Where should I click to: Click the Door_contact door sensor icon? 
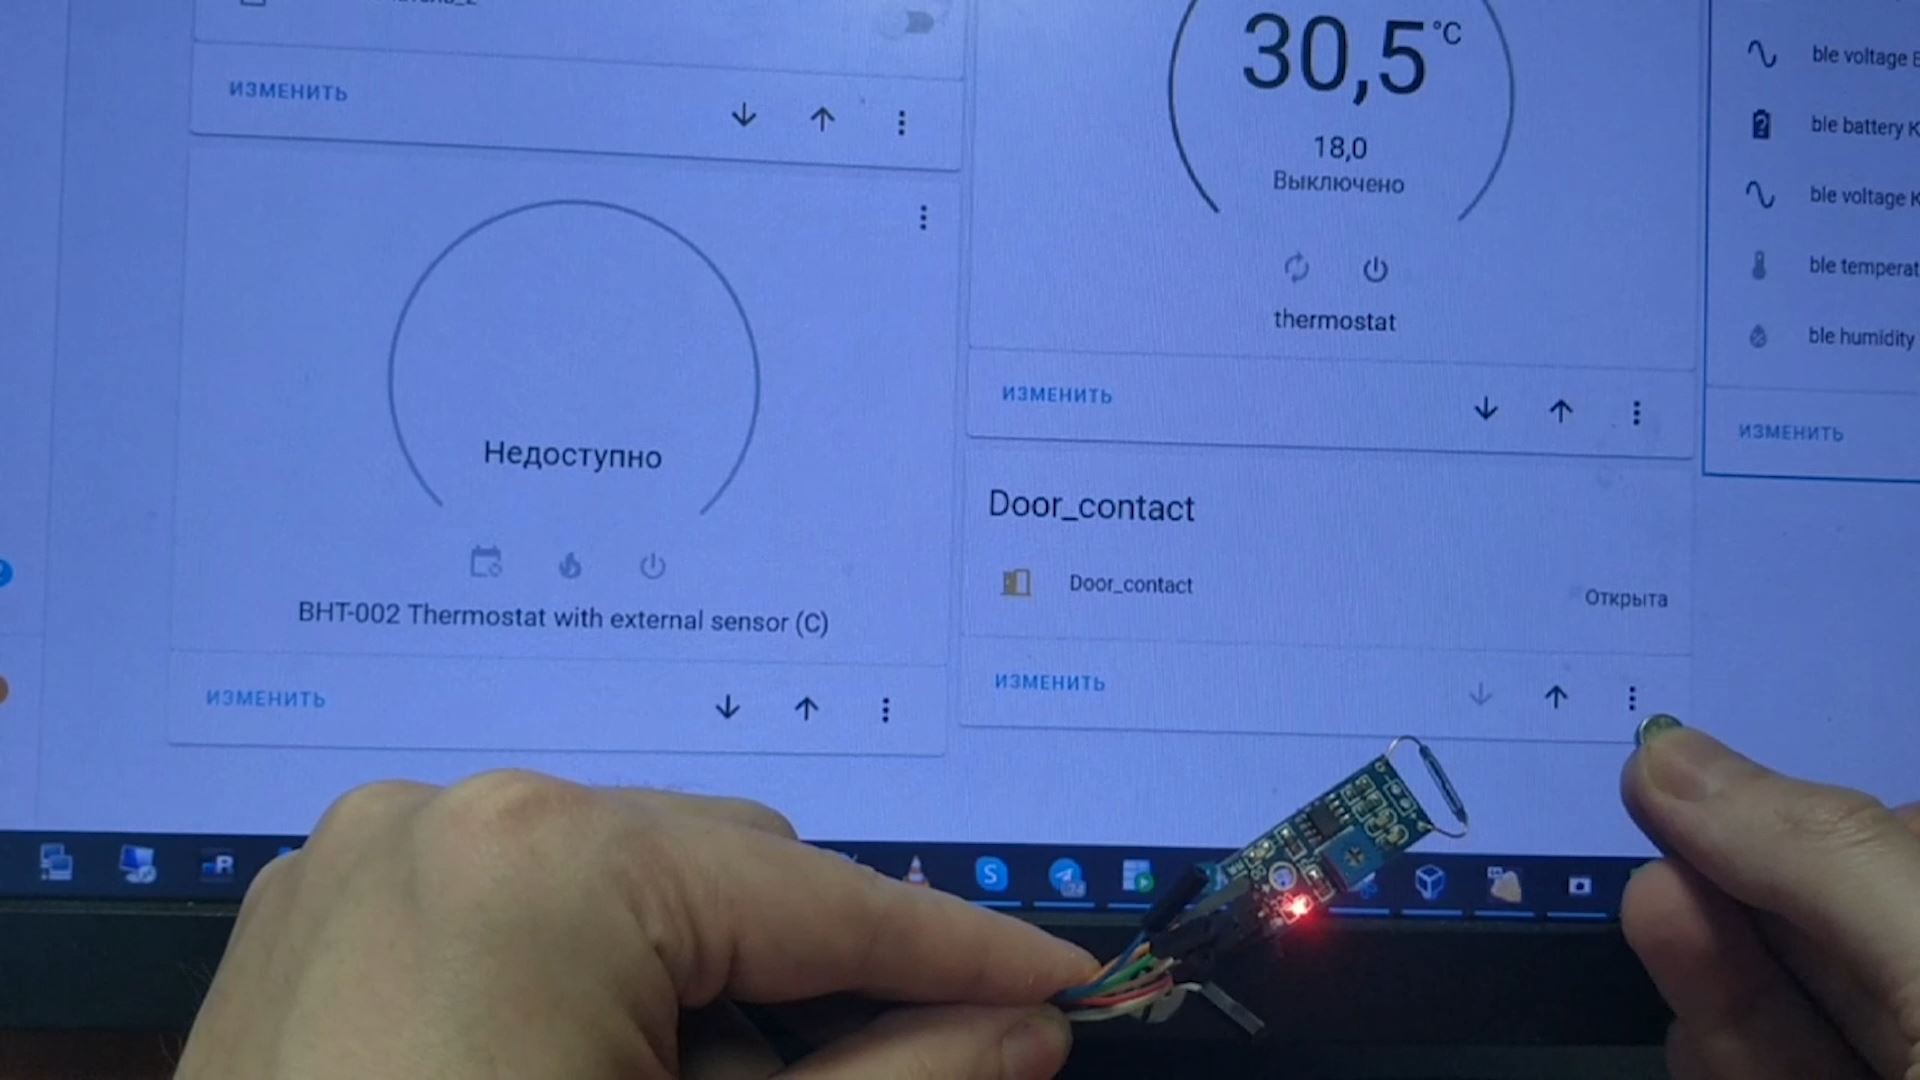(1014, 583)
